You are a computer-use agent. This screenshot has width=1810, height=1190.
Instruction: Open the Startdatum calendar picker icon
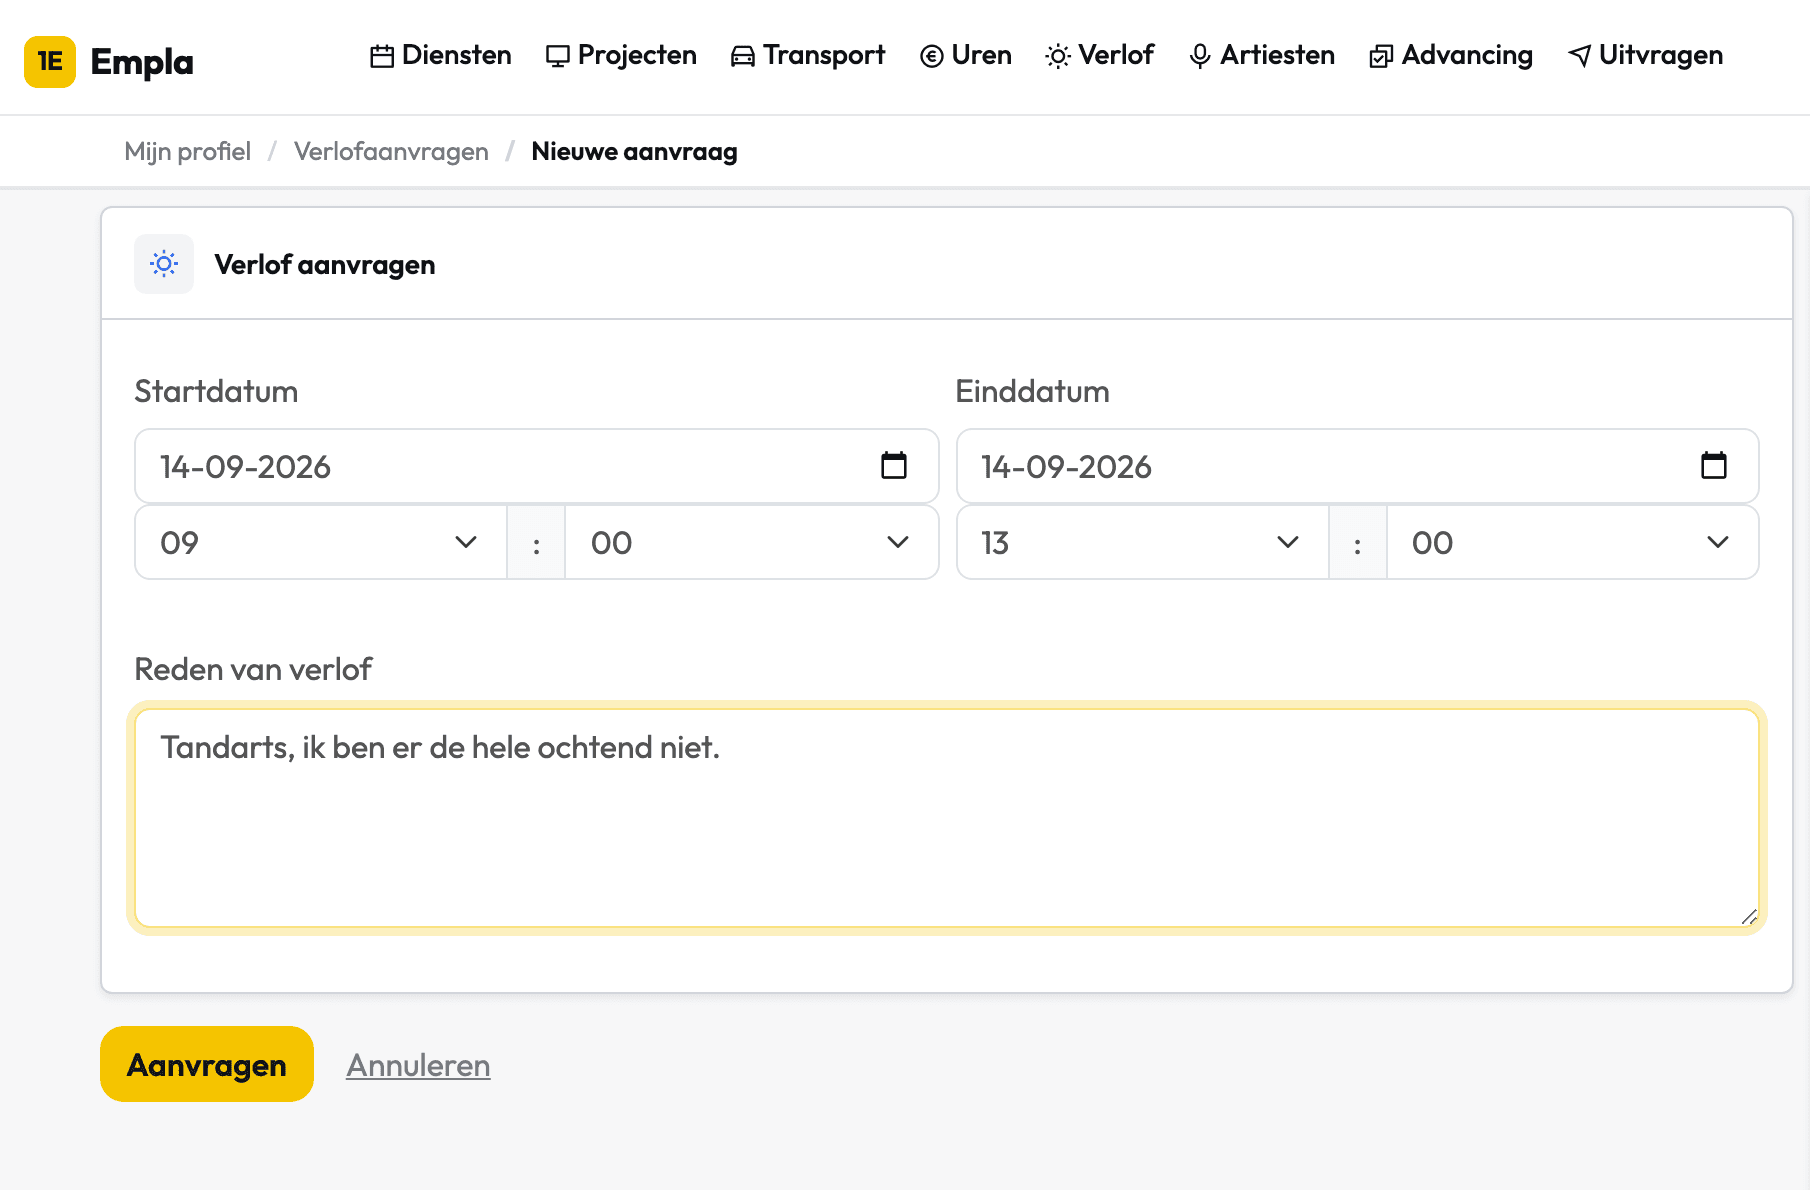click(894, 465)
